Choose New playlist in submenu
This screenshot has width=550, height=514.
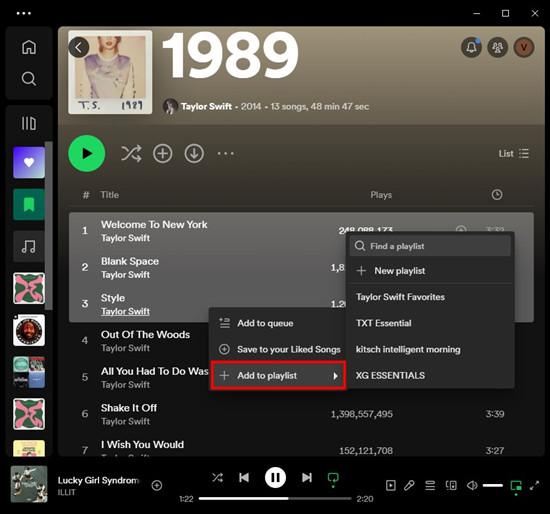(430, 271)
